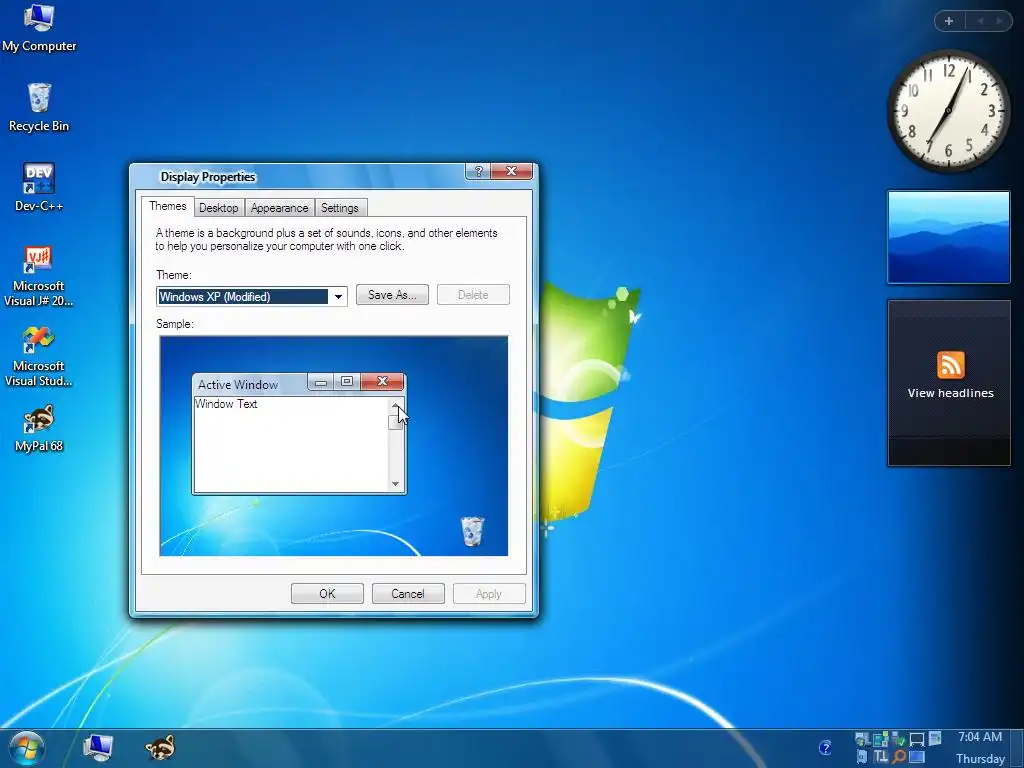Click the OK button
Screen dimensions: 1024x768
pos(327,594)
